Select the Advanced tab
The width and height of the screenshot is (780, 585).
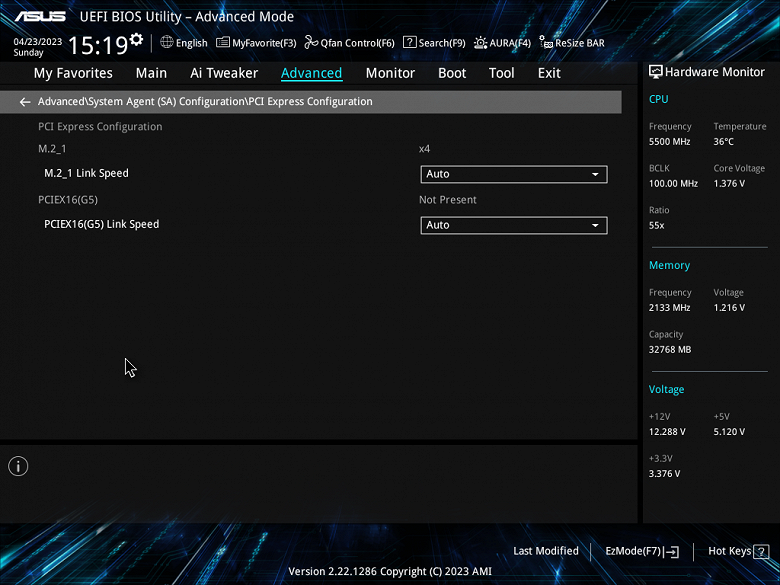(x=311, y=73)
